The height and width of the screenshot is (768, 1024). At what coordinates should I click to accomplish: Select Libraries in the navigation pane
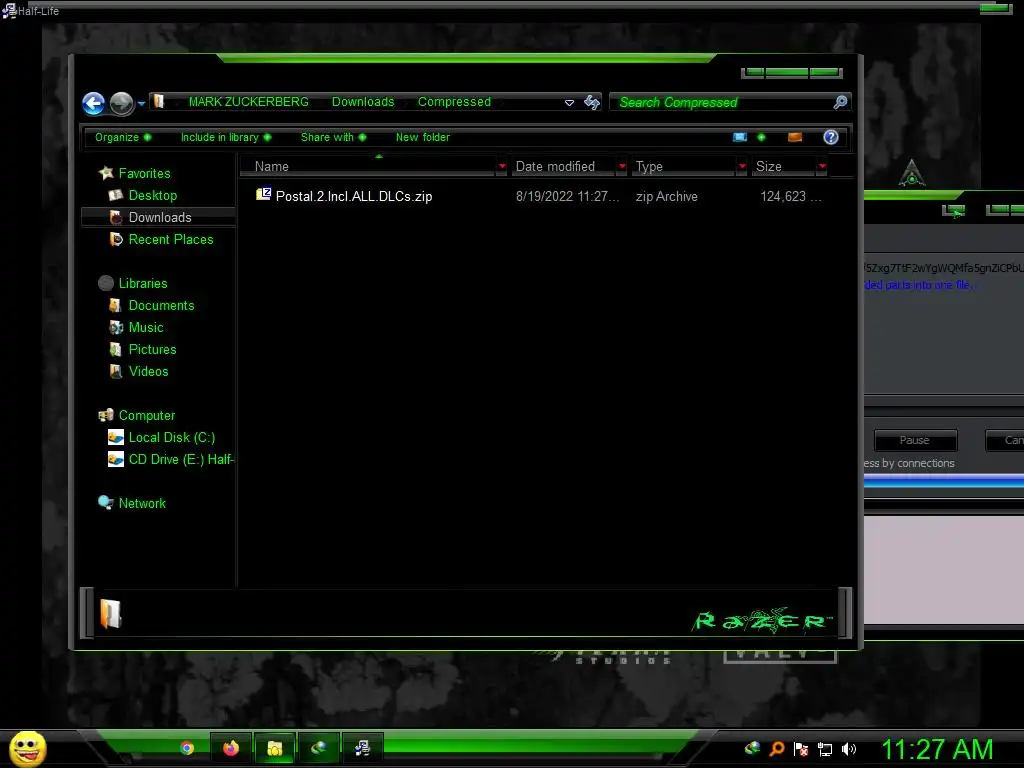143,283
